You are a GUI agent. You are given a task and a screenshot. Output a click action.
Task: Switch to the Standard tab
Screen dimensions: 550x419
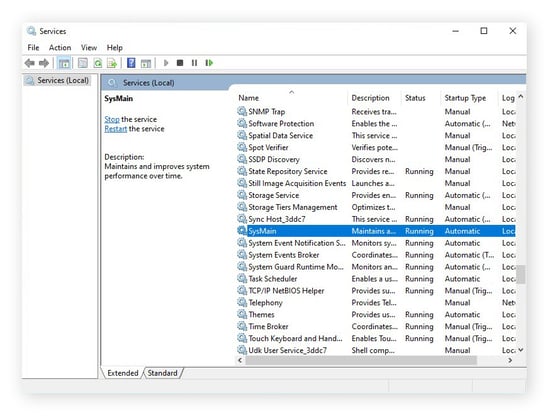click(x=162, y=373)
